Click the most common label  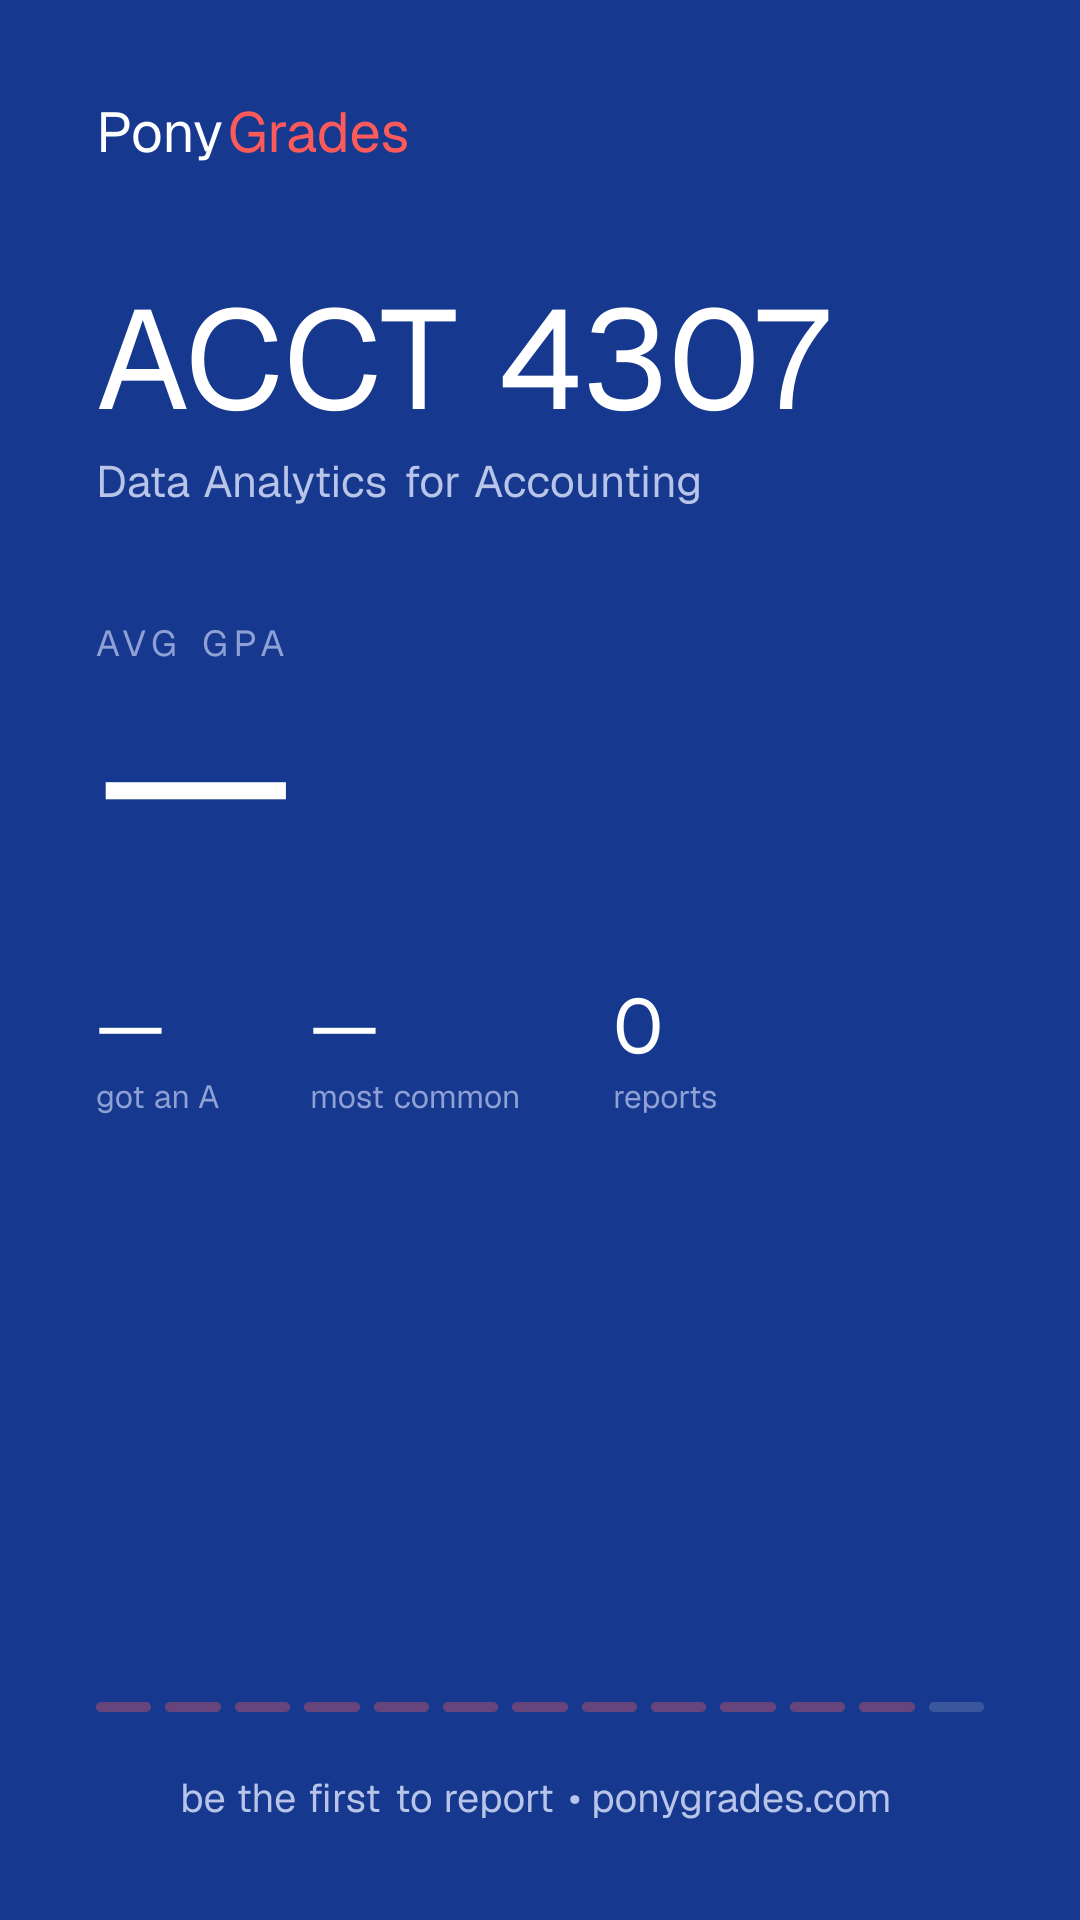[415, 1098]
